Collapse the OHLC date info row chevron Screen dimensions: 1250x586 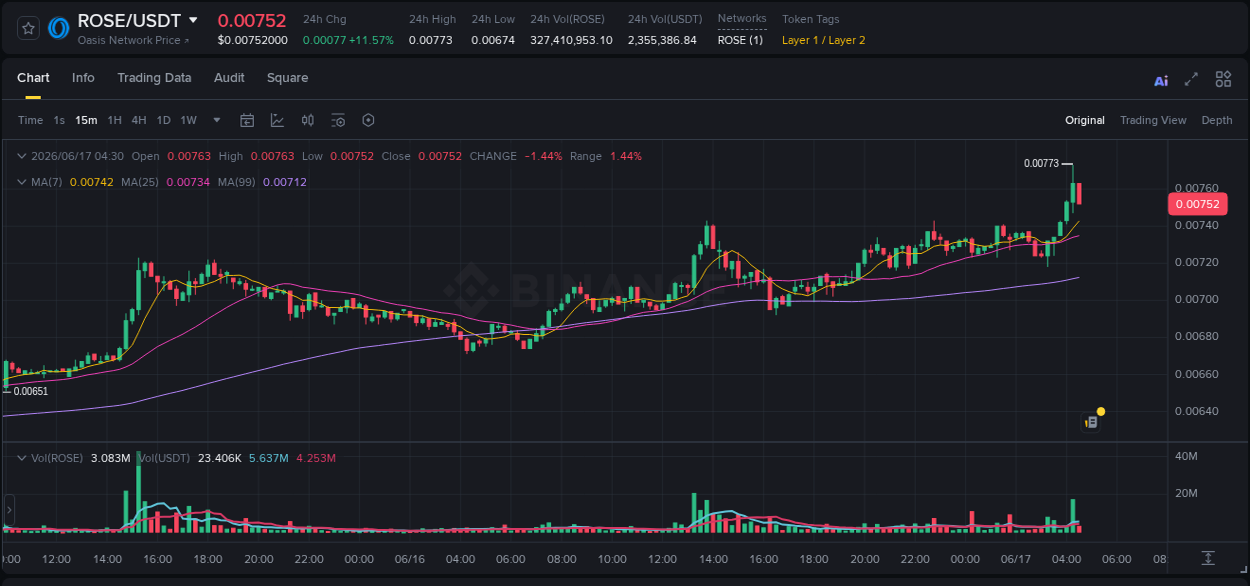pyautogui.click(x=21, y=156)
